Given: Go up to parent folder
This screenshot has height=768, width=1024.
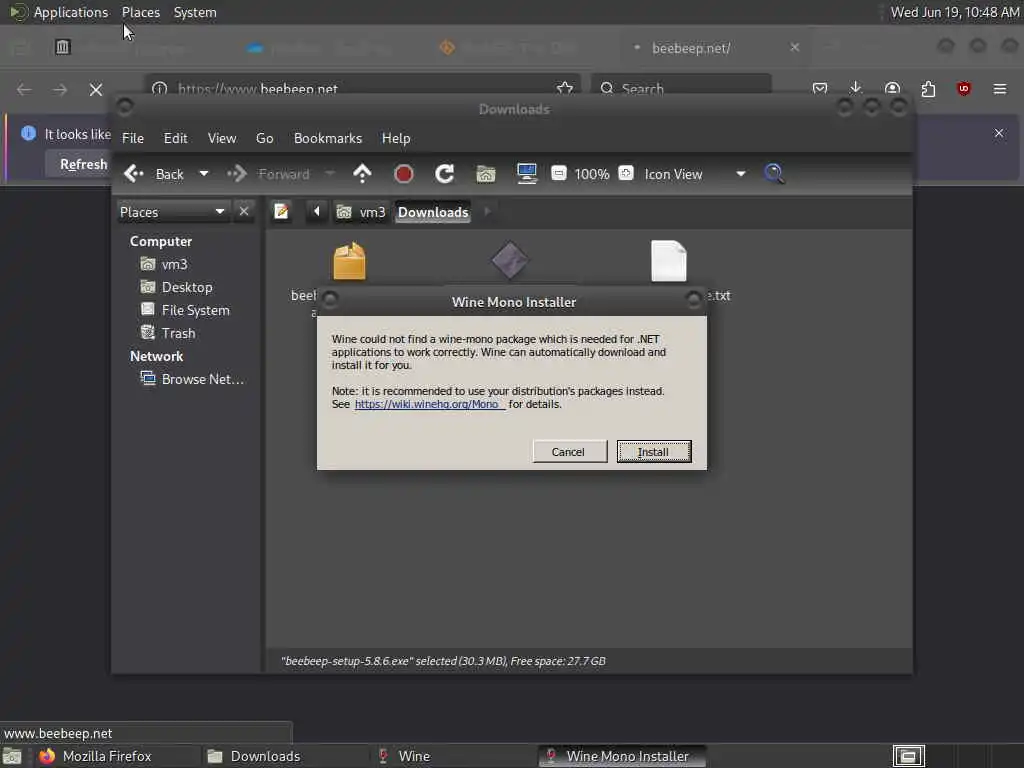Looking at the screenshot, I should pyautogui.click(x=362, y=174).
